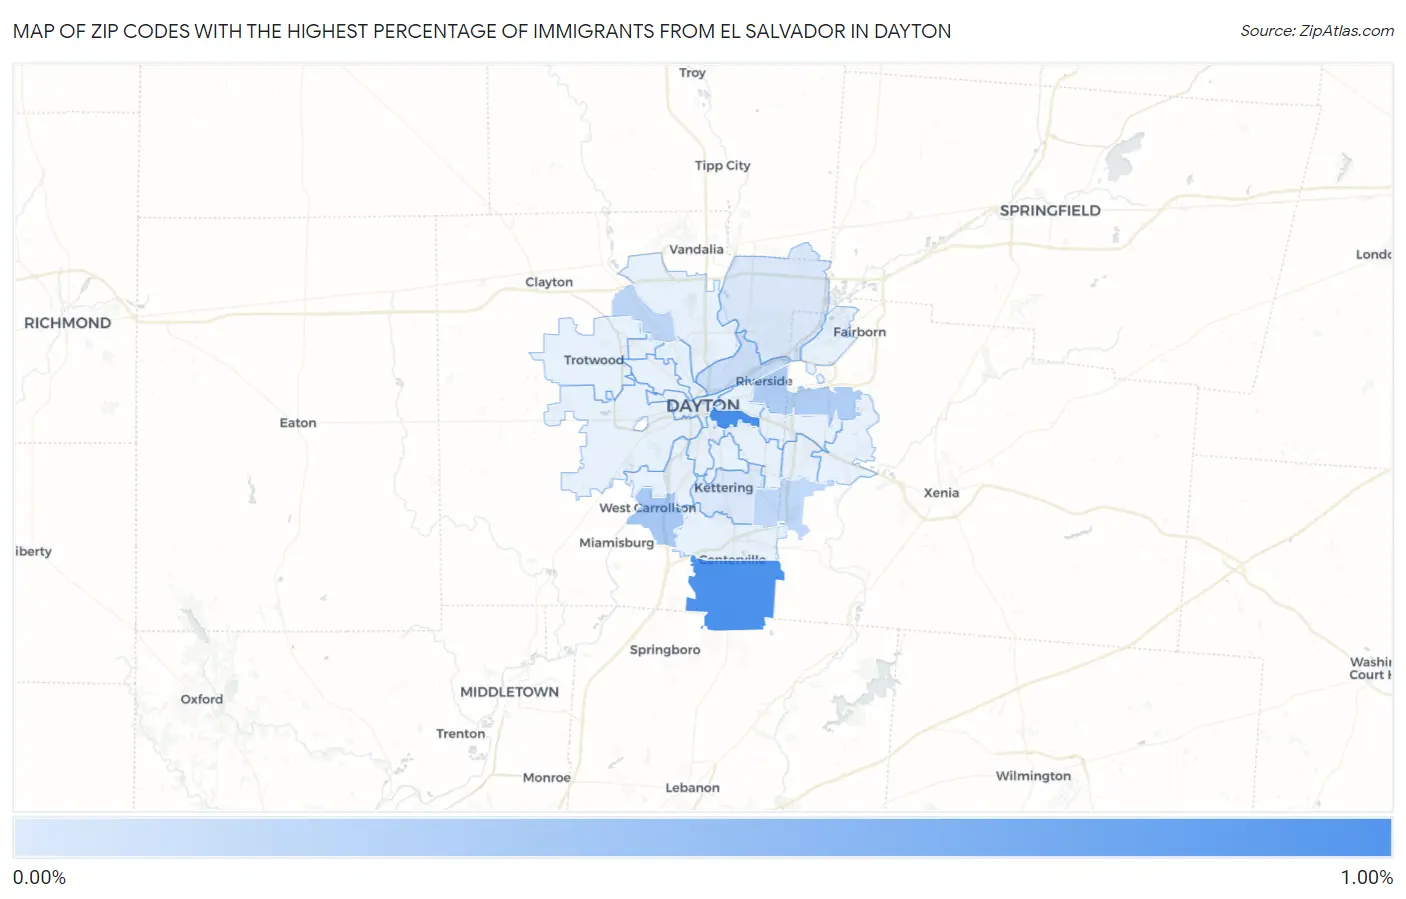Click the Source: ZipAtlas.com attribution
Screen dimensions: 1406x899
tap(1317, 31)
